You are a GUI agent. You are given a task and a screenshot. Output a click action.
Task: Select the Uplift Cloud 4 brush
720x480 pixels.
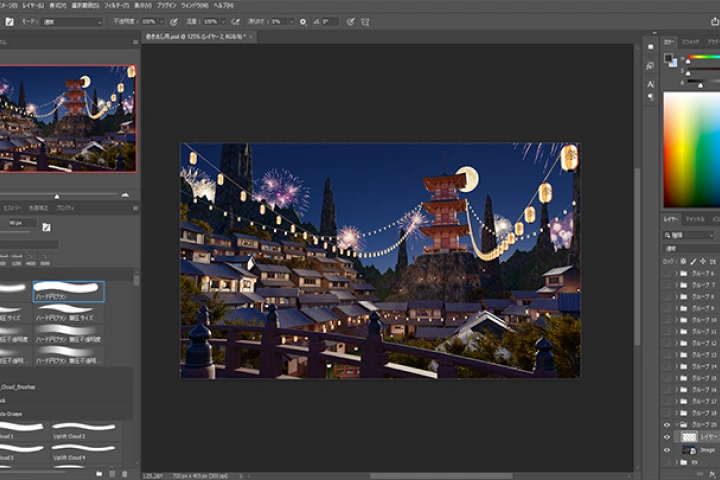84,452
